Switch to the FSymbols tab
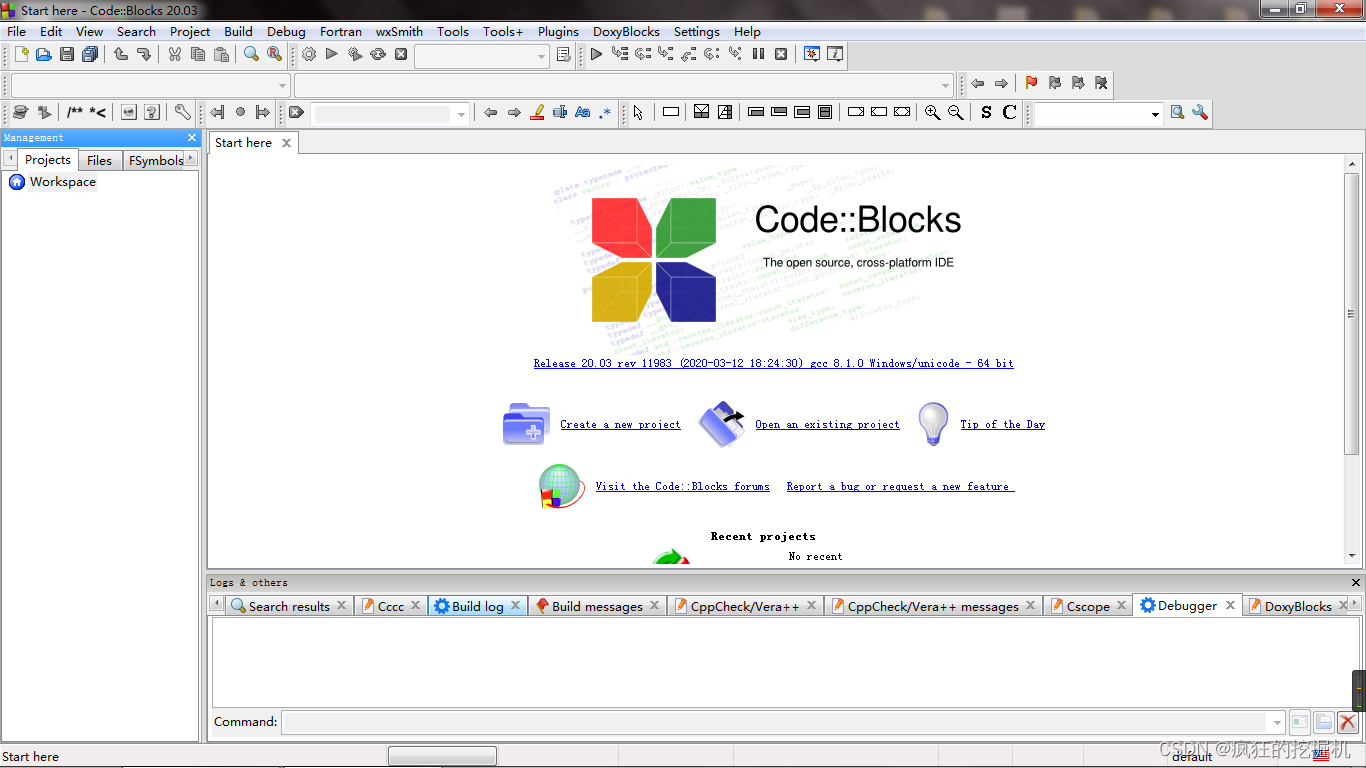1366x768 pixels. [155, 160]
